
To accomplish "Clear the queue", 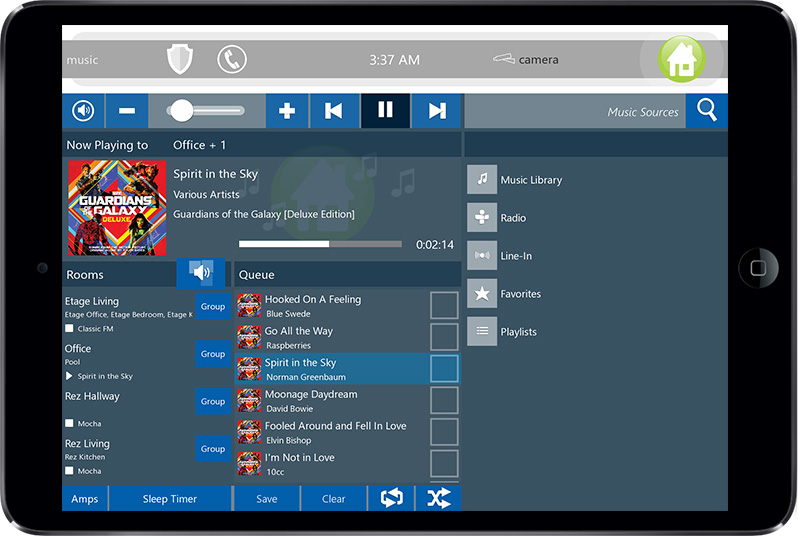I will 334,499.
